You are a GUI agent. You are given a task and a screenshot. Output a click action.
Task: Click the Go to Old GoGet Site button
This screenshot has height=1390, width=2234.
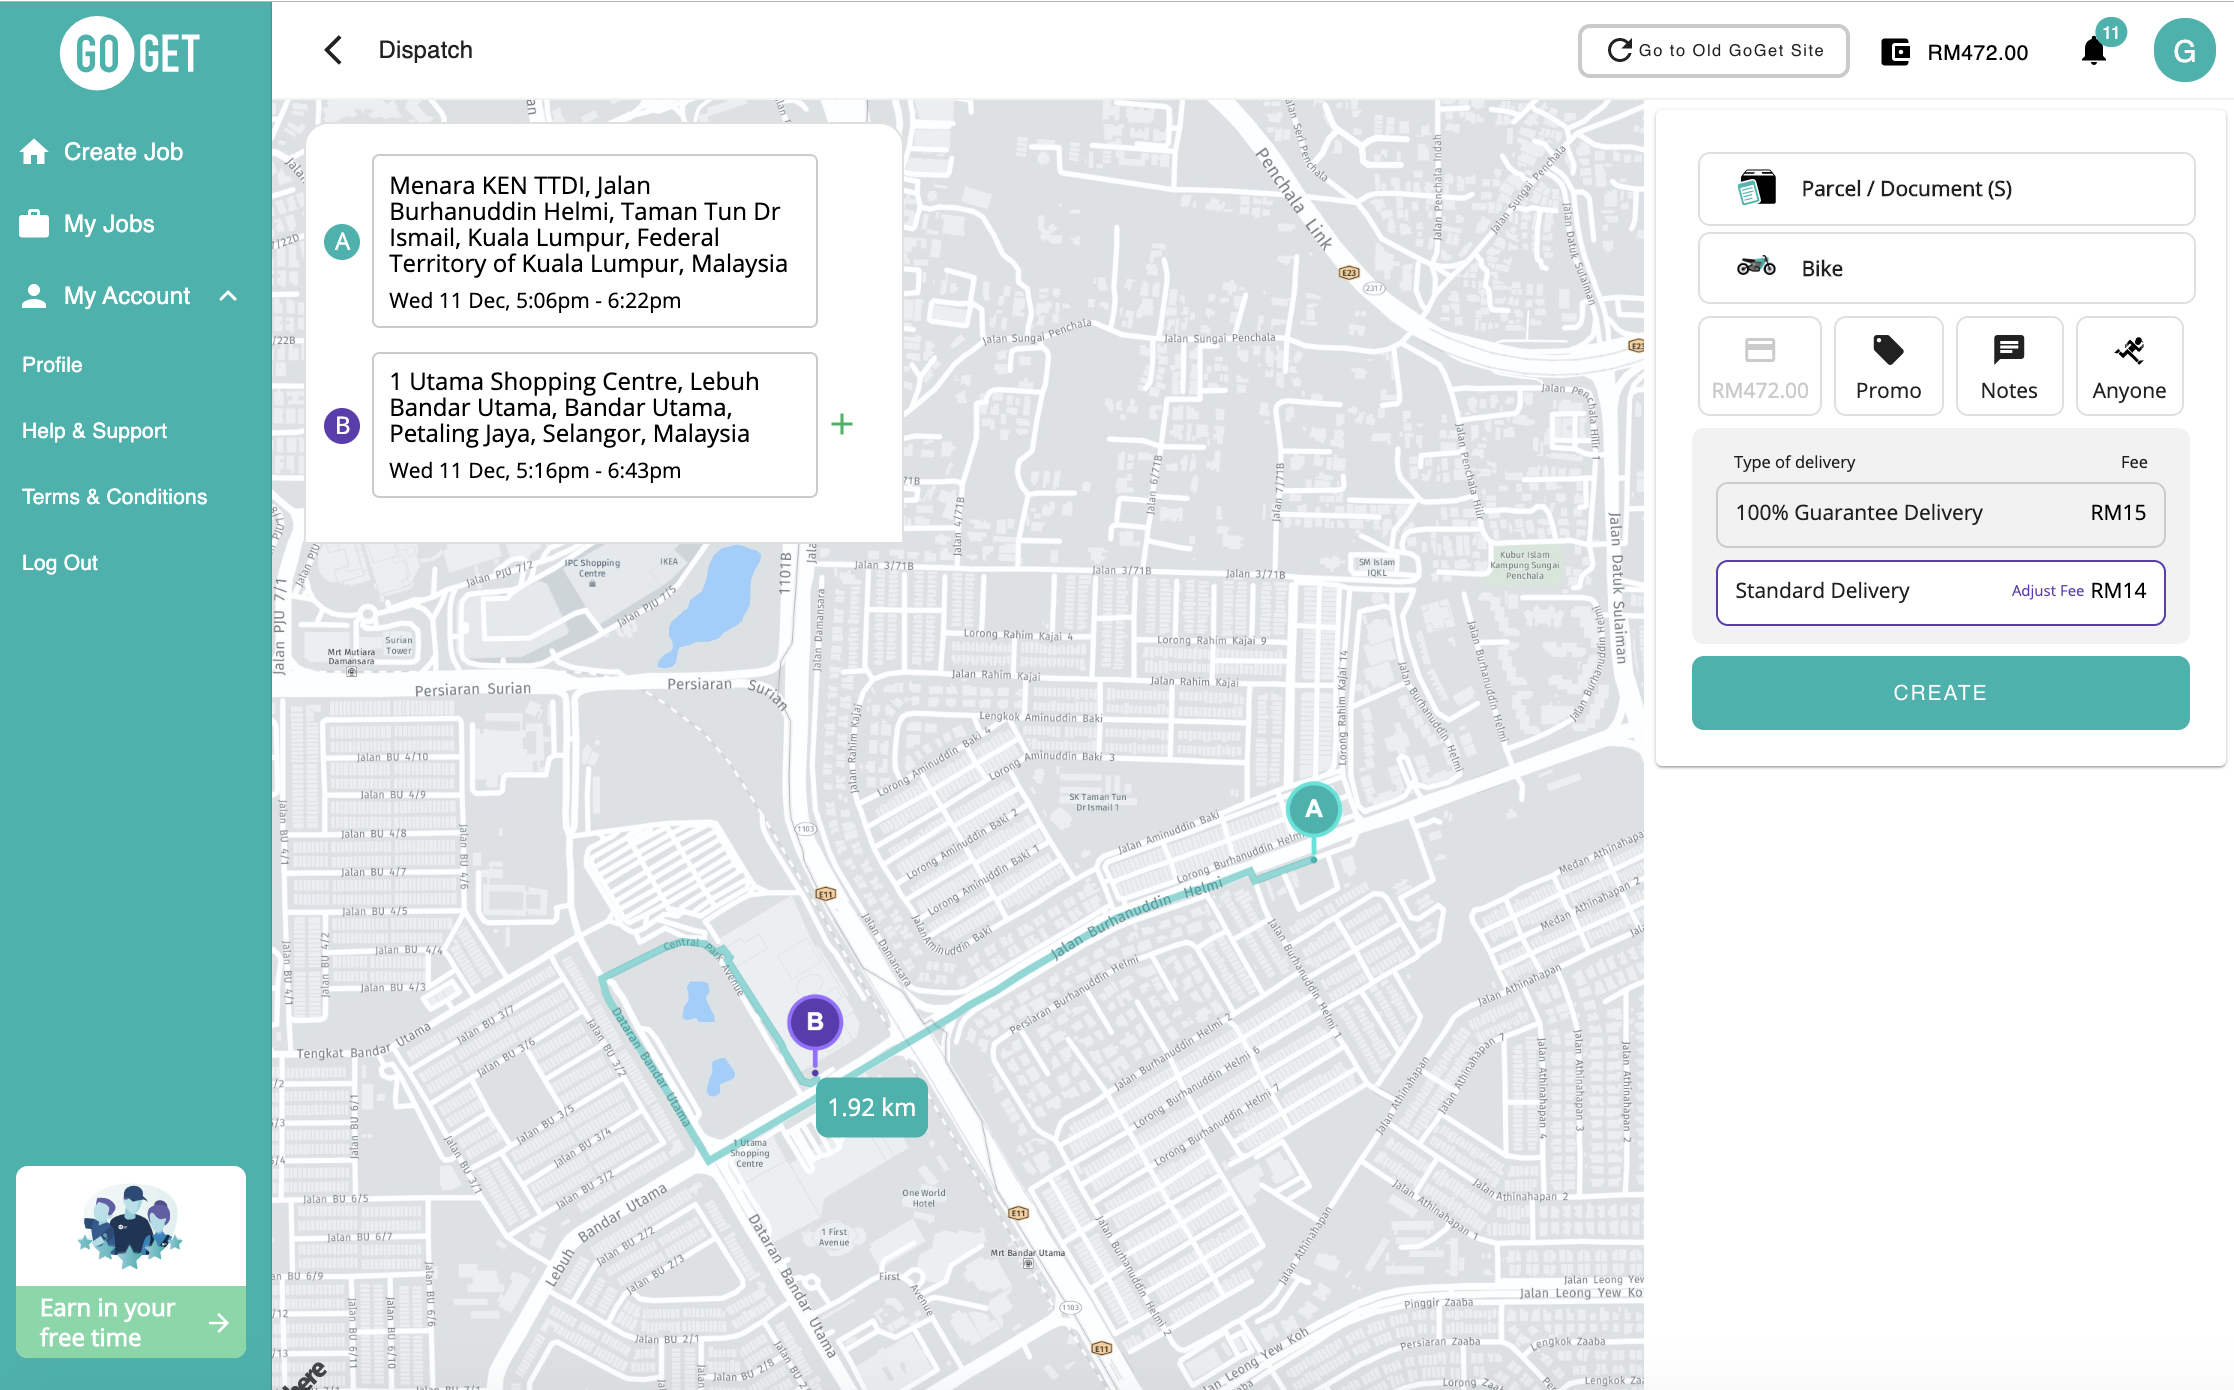point(1713,51)
